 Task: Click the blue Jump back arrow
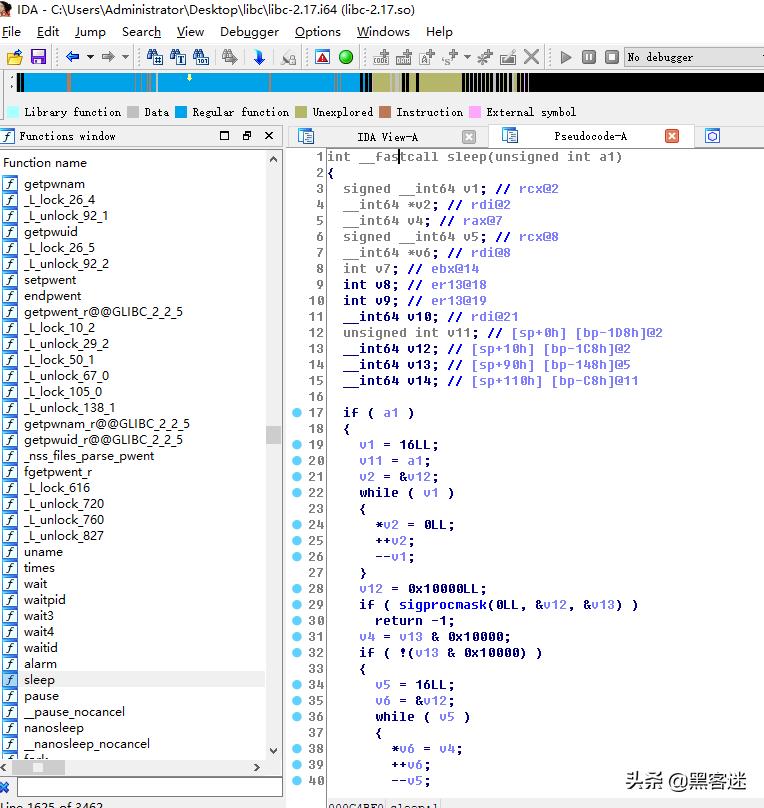tap(73, 57)
